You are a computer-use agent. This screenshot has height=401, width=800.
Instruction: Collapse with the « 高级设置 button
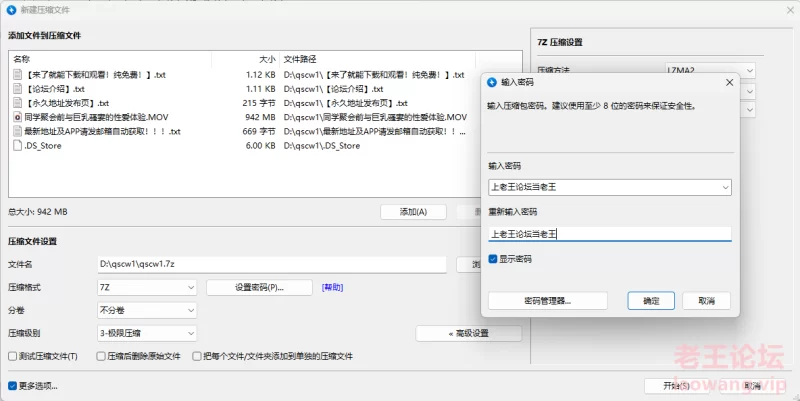pos(468,333)
